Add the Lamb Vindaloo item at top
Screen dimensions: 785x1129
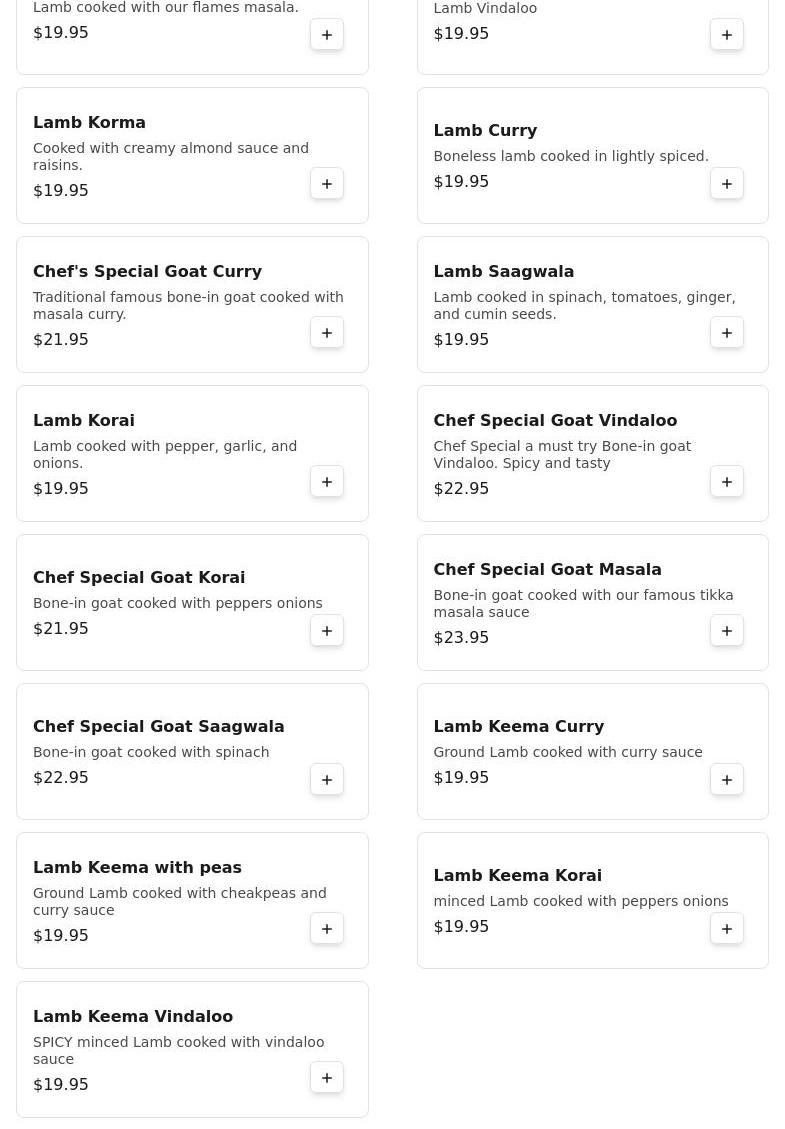click(x=727, y=35)
